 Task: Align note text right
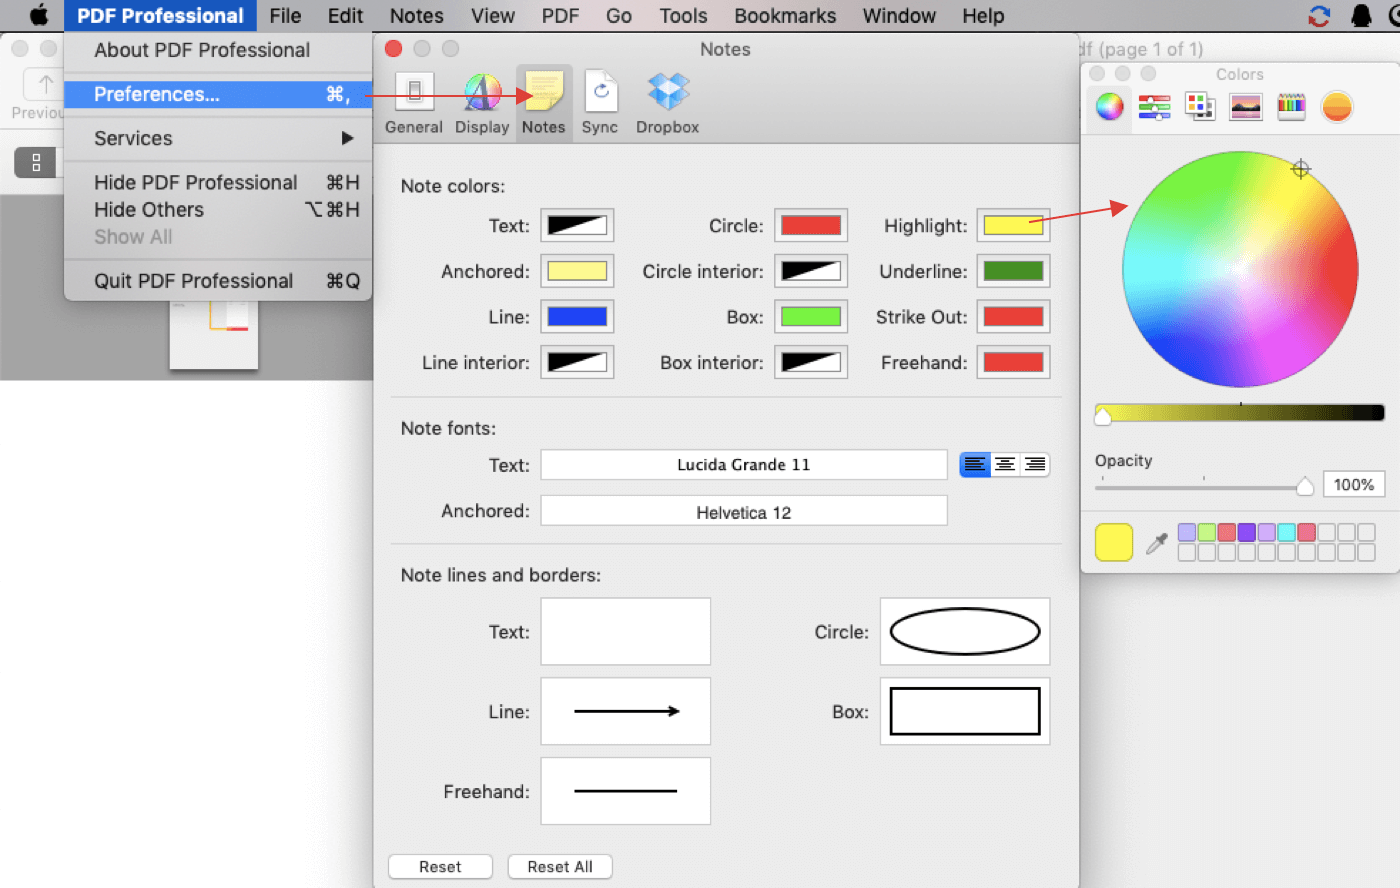pos(1035,464)
